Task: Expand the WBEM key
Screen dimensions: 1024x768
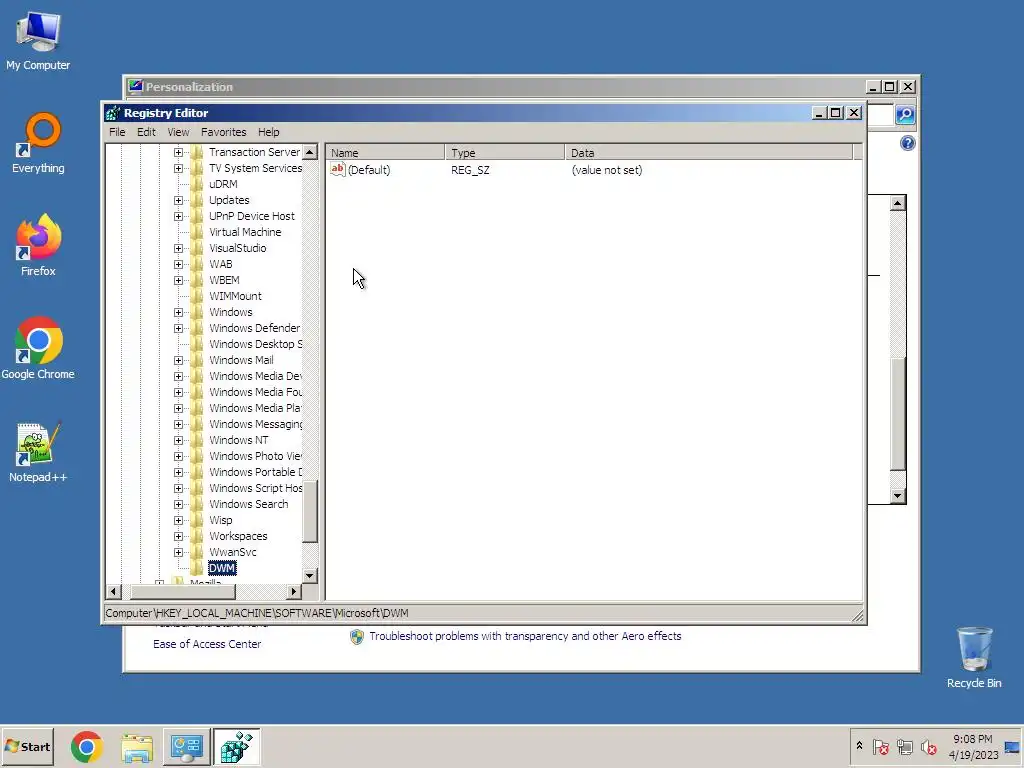Action: (x=178, y=280)
